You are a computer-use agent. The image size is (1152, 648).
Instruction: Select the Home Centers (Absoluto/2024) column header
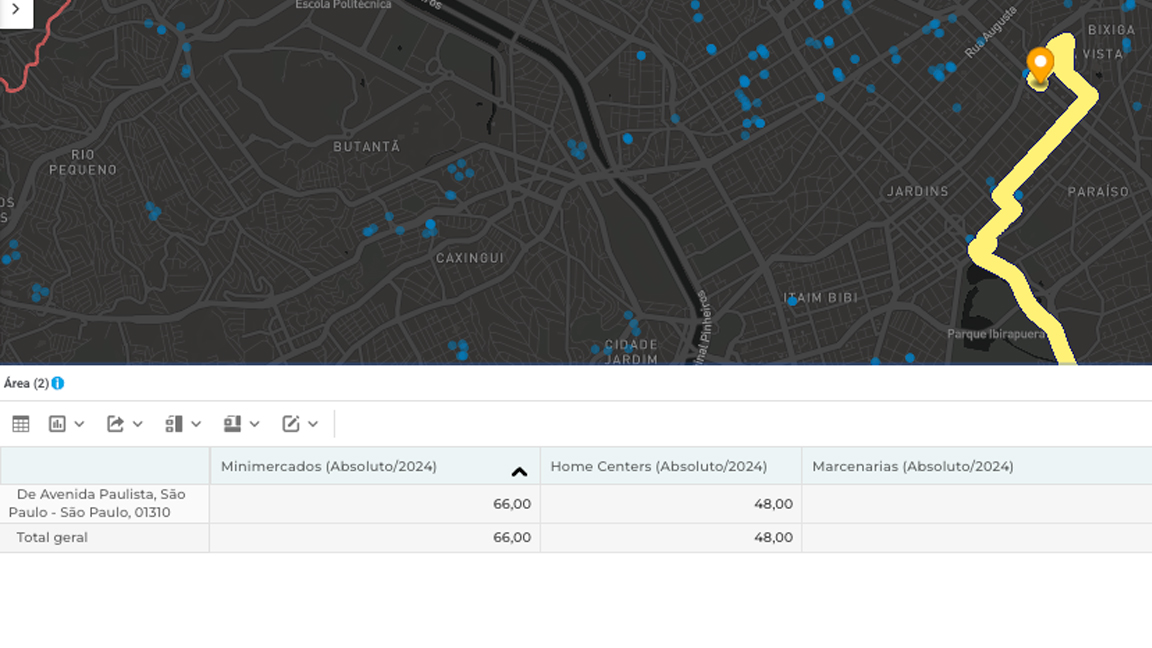pyautogui.click(x=659, y=466)
